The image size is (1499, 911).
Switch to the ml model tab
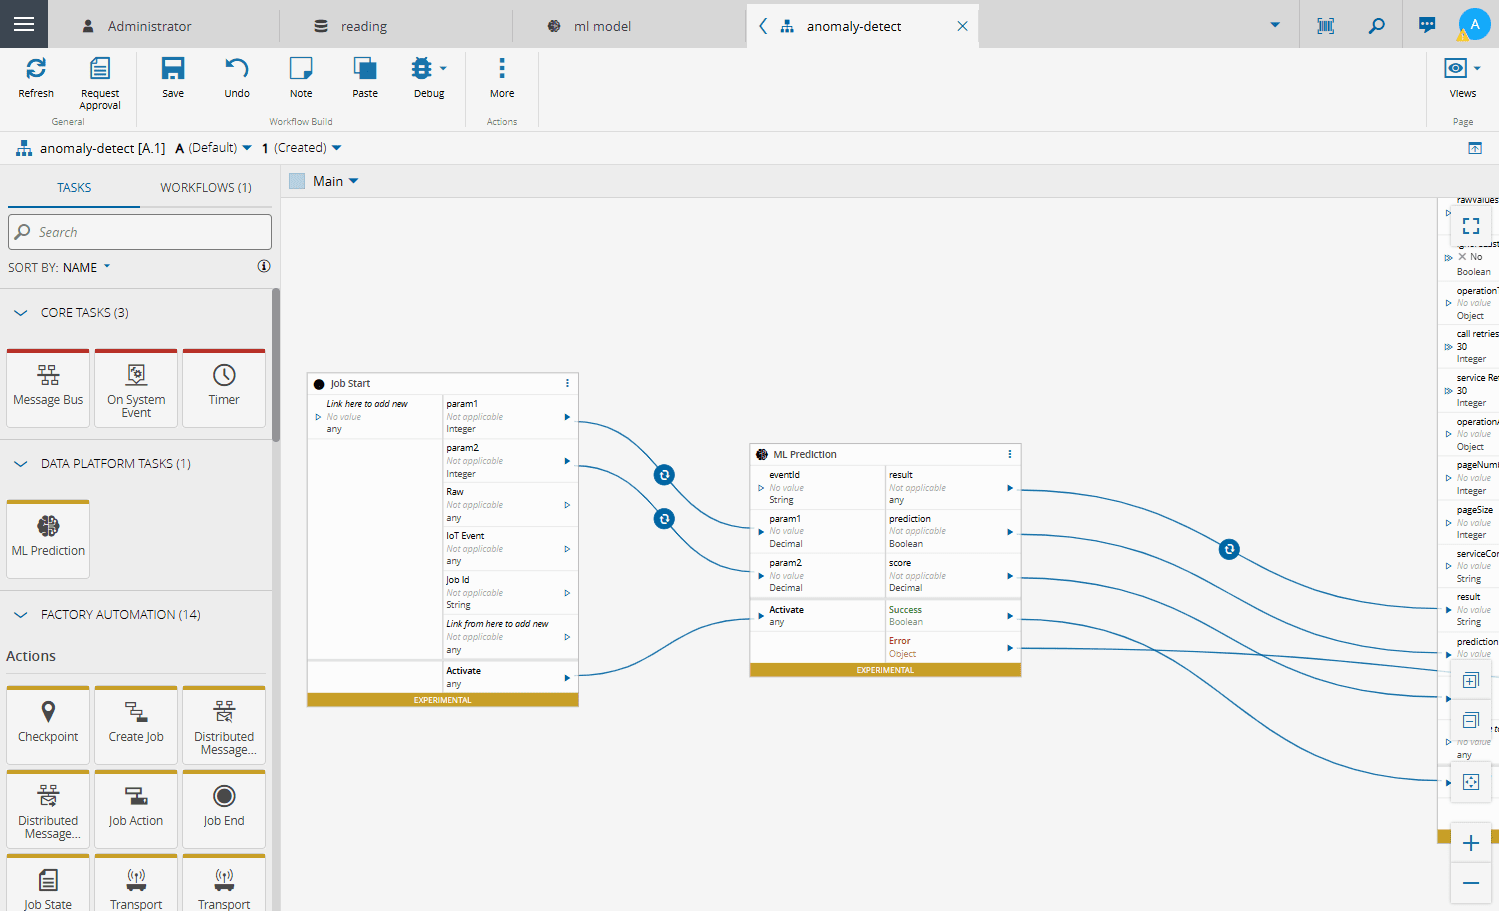[x=602, y=26]
